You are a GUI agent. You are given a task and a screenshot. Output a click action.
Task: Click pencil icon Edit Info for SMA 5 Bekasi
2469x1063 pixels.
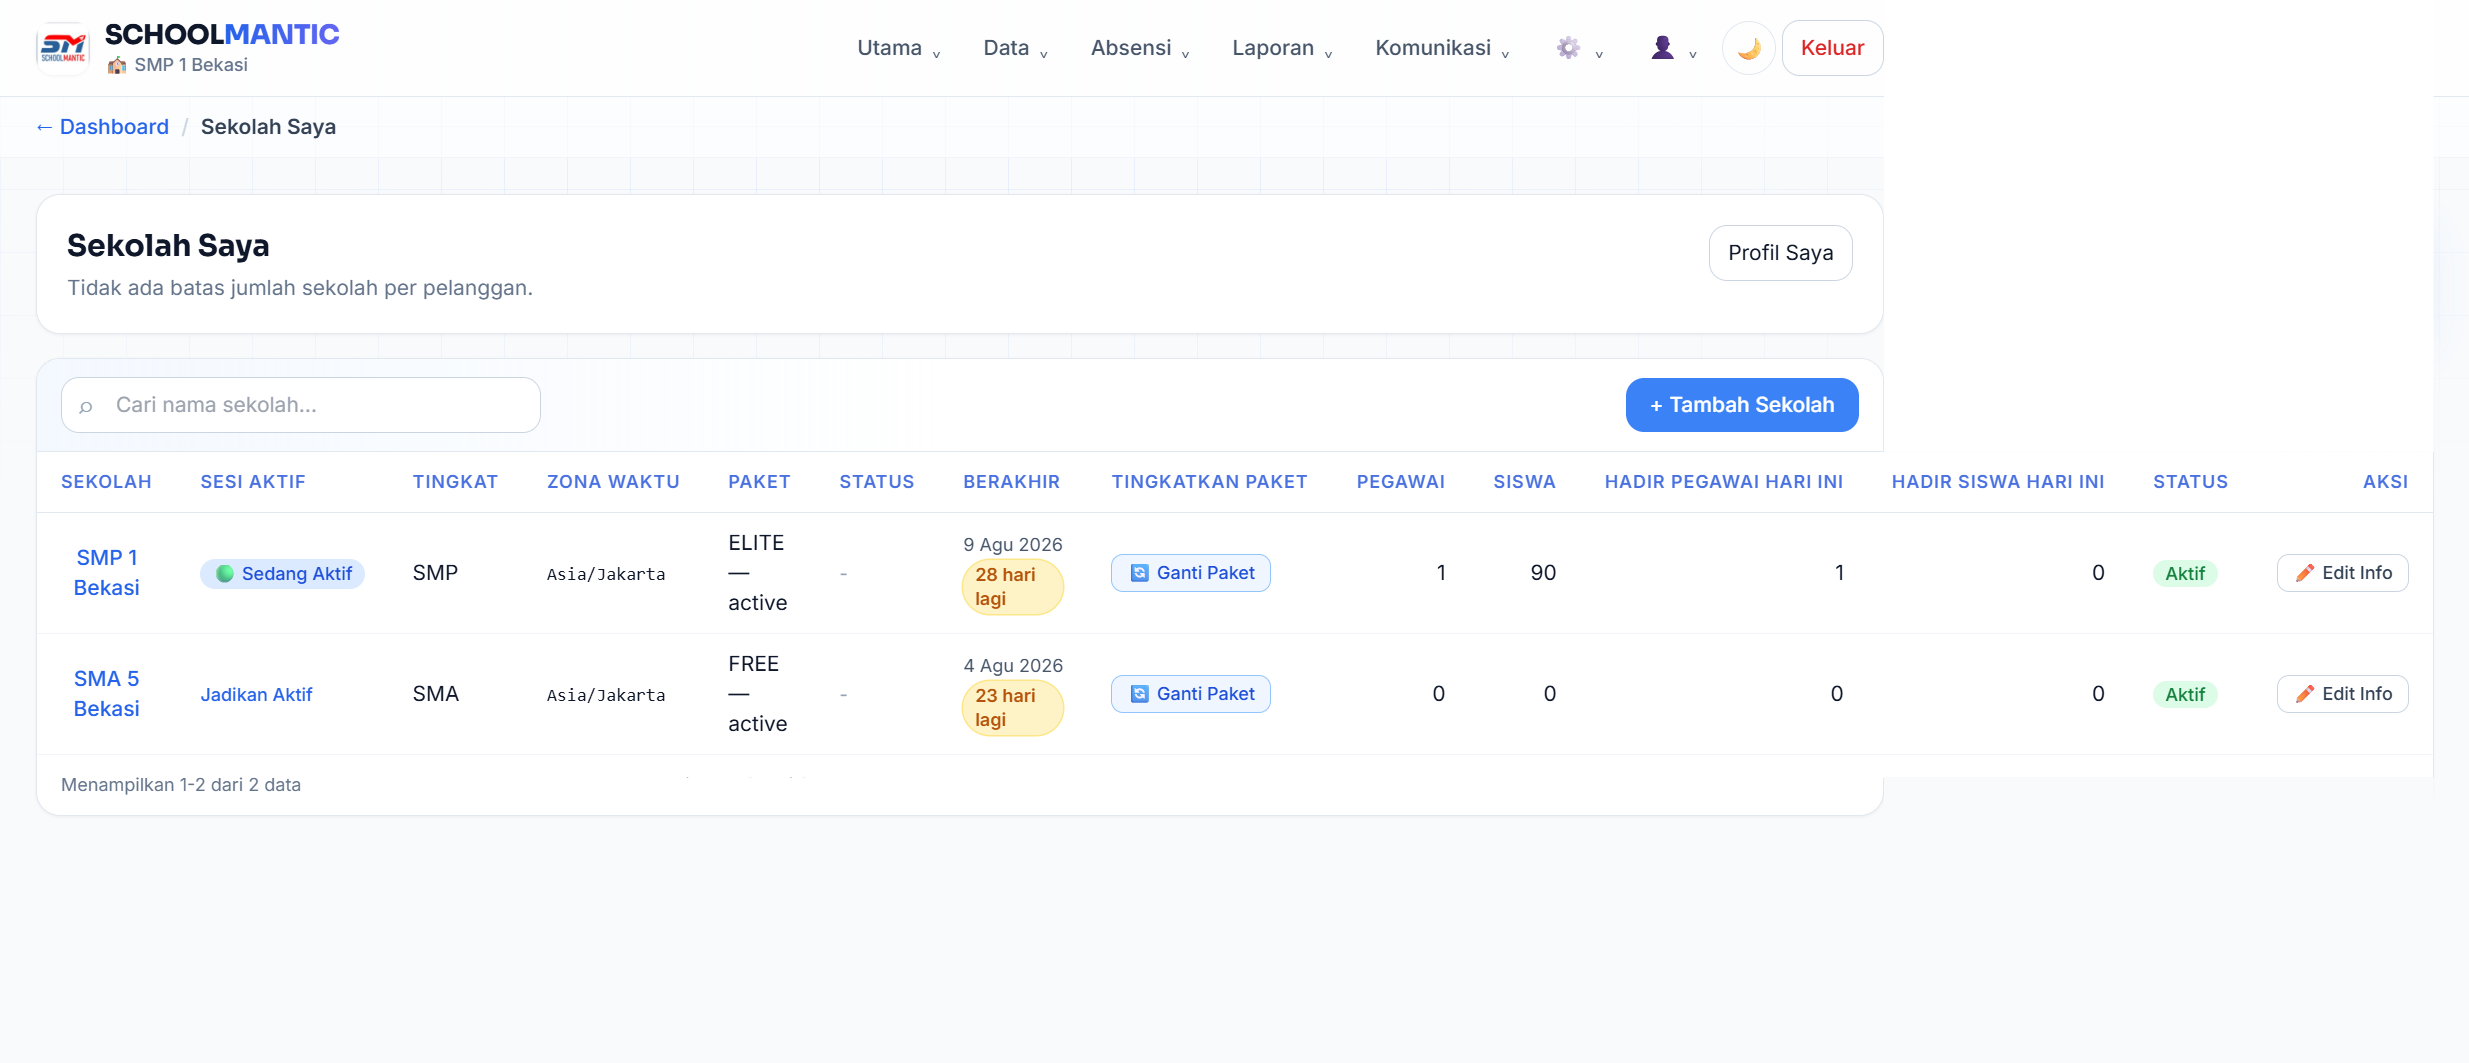point(2342,694)
